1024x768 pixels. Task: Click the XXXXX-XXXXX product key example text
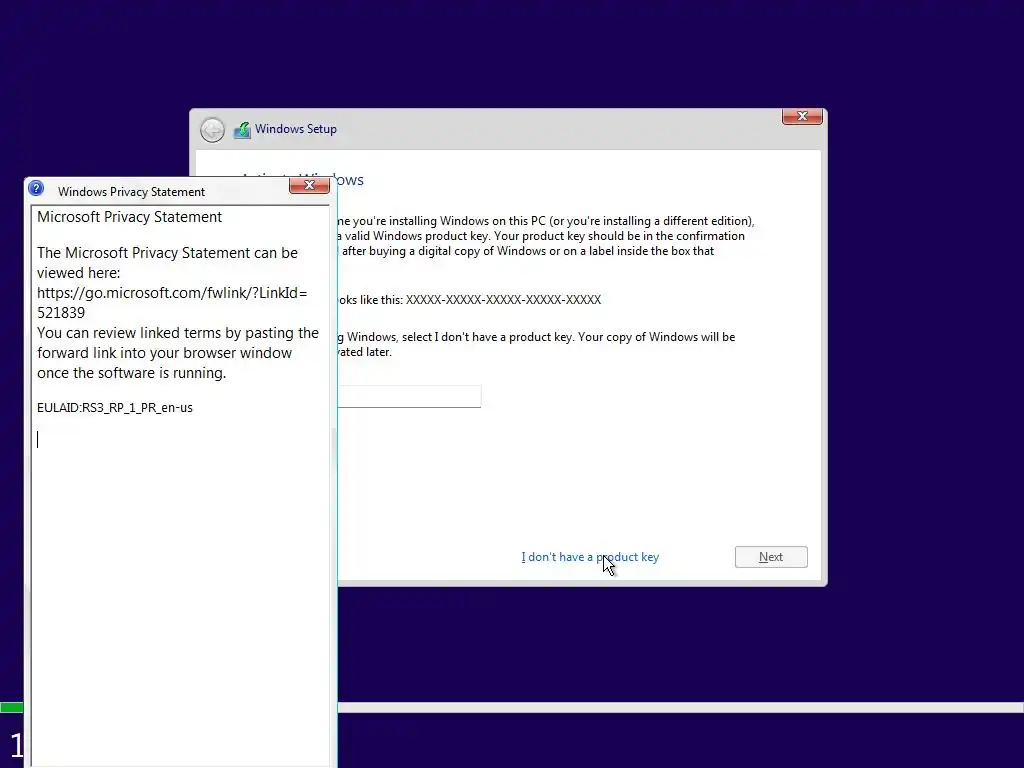point(504,300)
